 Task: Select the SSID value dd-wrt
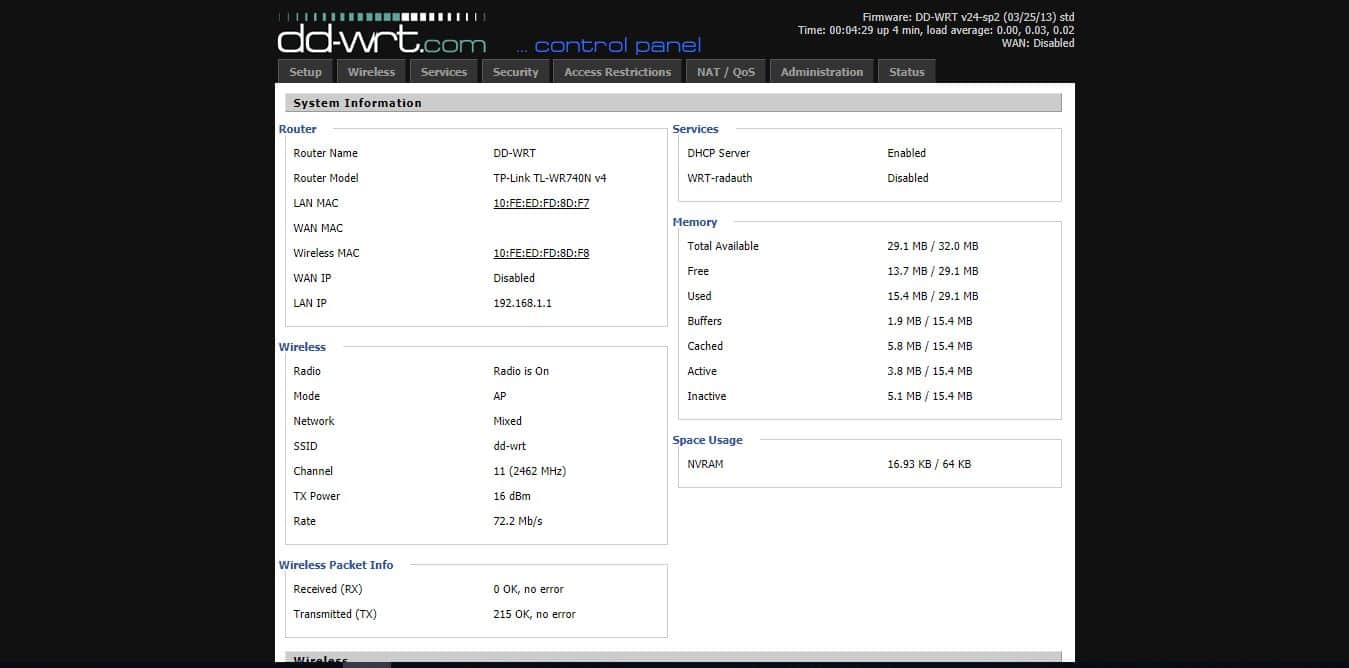510,446
